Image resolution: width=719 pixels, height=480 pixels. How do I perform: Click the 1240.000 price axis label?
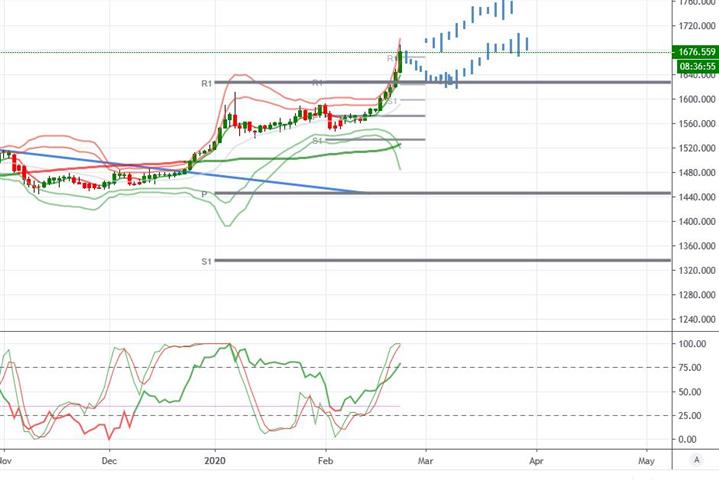[697, 320]
